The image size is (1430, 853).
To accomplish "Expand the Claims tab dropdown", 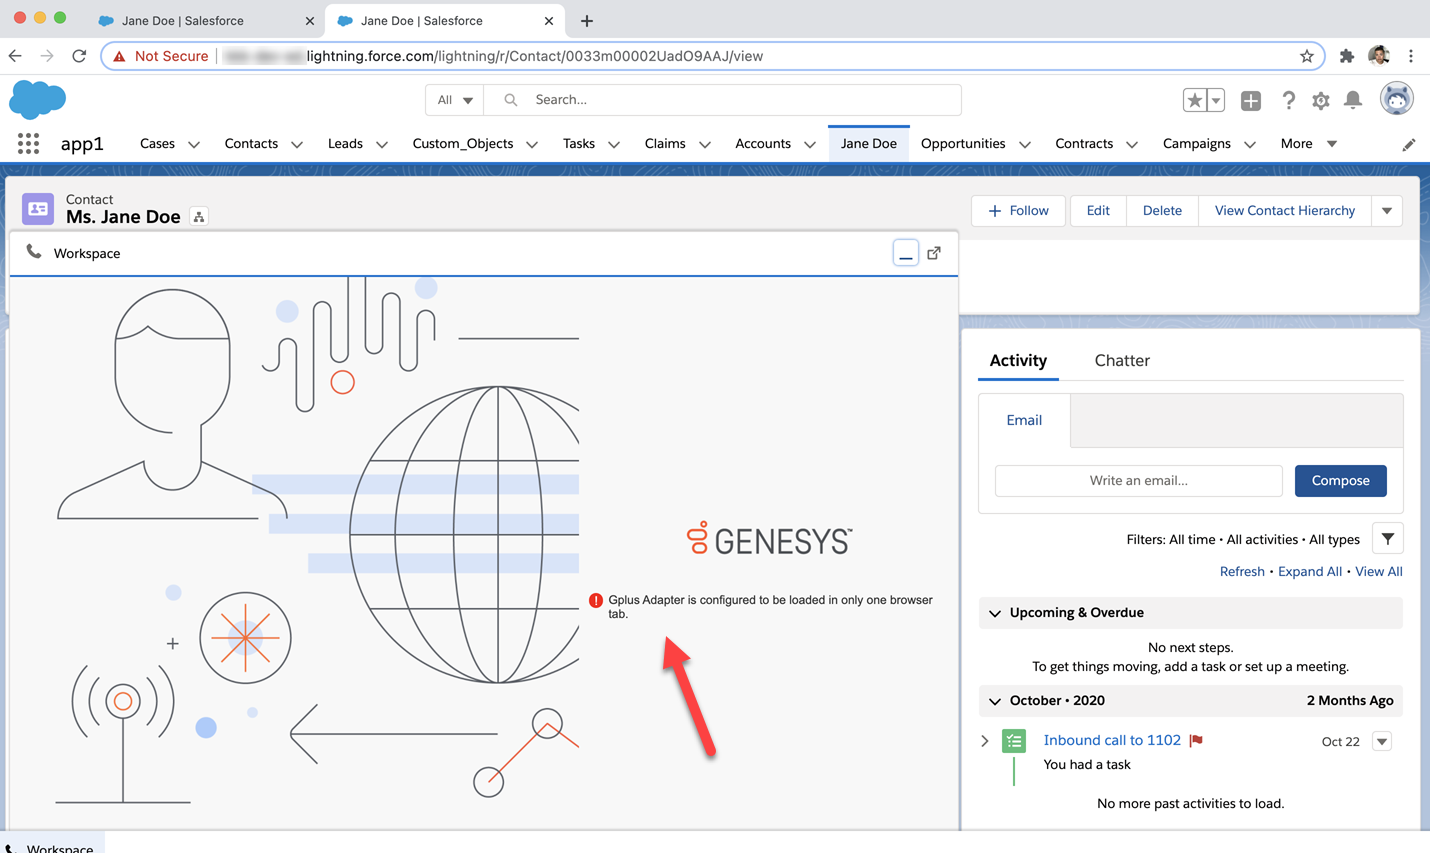I will 705,145.
